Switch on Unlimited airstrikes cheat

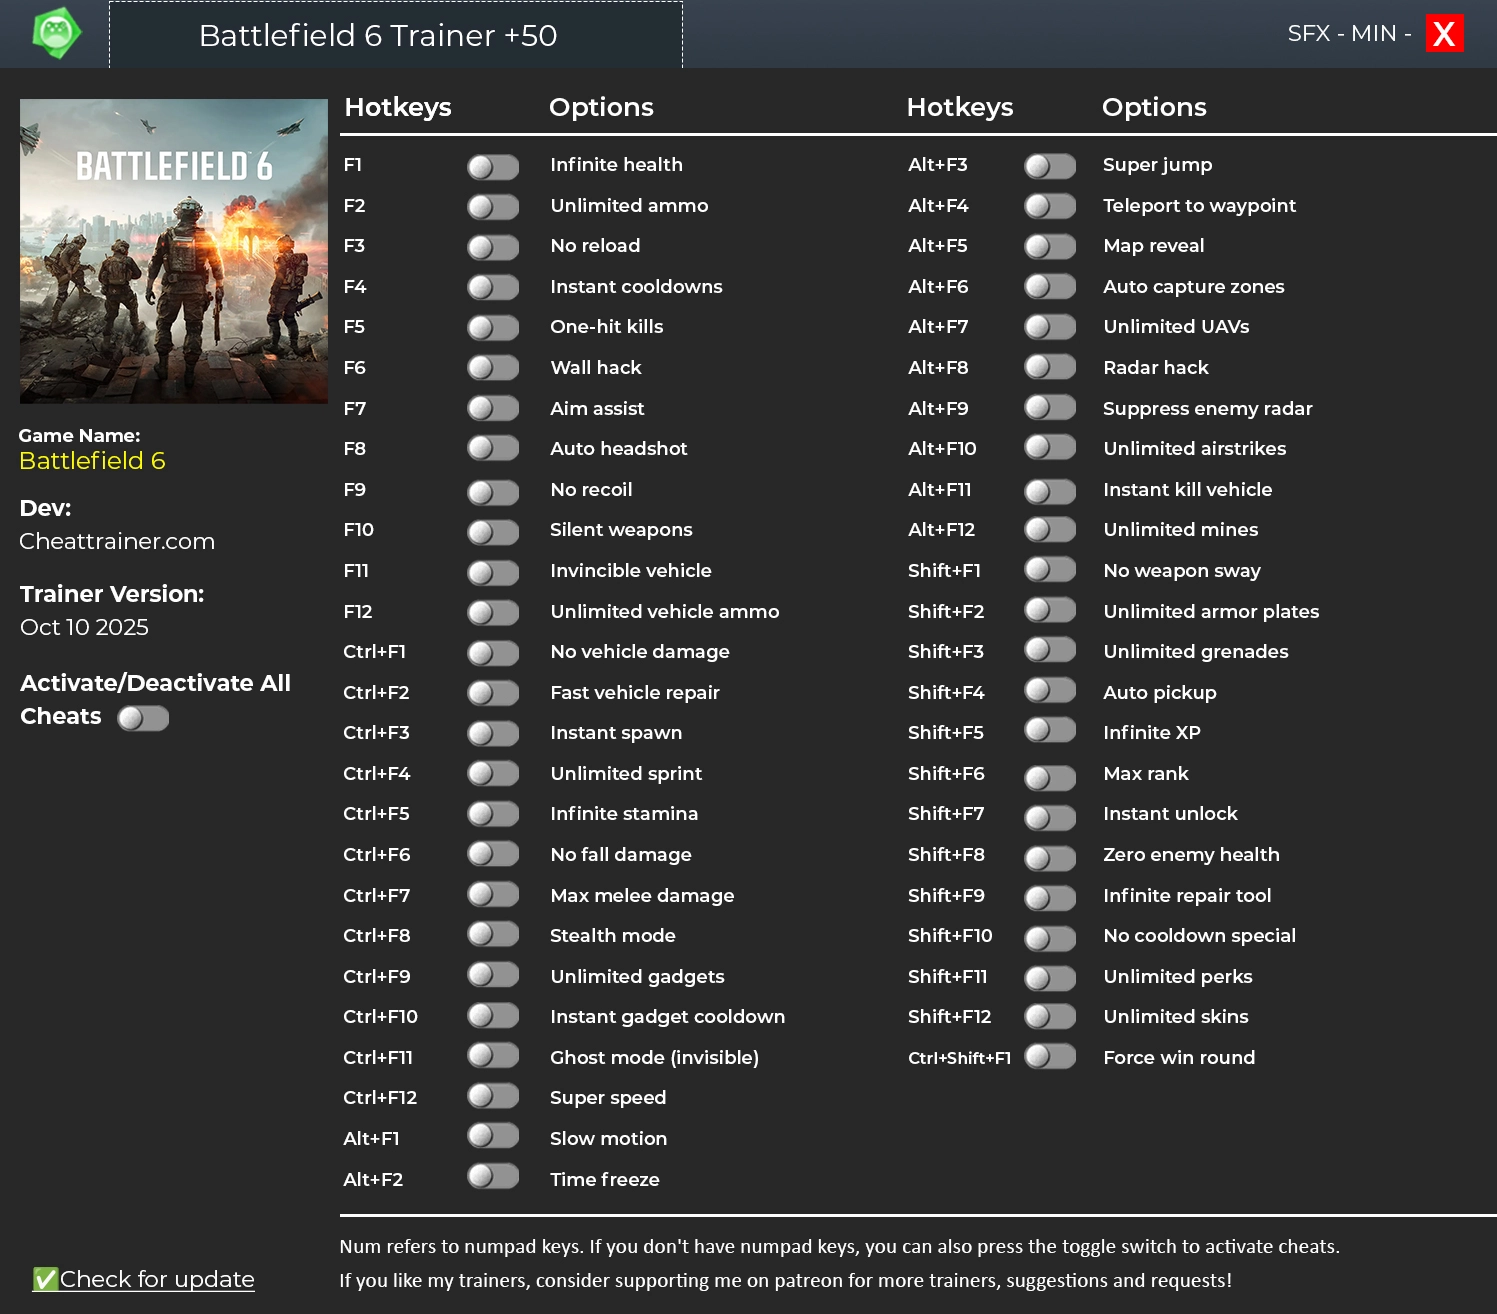tap(1050, 448)
